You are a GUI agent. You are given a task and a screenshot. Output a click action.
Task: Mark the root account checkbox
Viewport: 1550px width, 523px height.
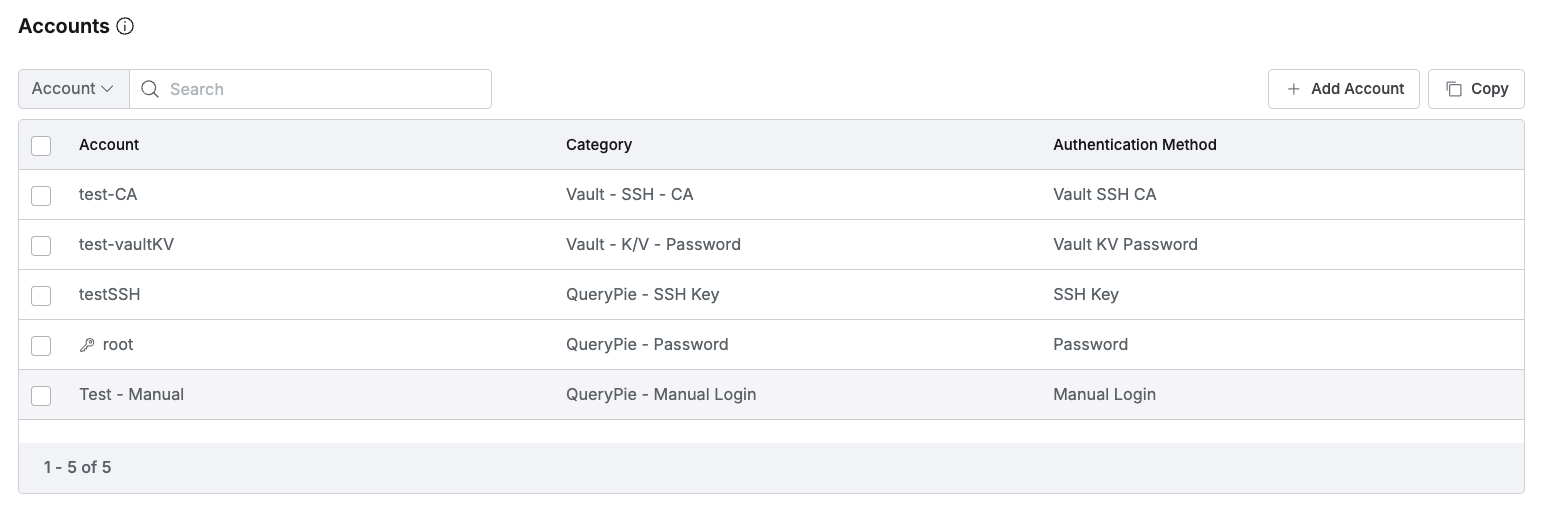[41, 346]
